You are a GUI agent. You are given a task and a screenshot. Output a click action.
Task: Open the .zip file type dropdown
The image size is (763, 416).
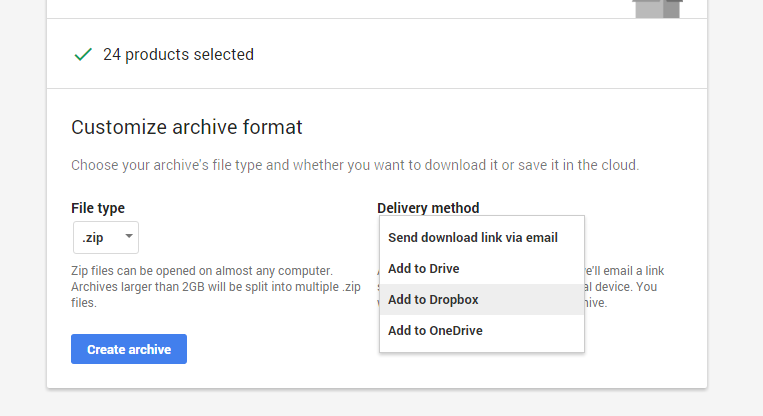(104, 237)
